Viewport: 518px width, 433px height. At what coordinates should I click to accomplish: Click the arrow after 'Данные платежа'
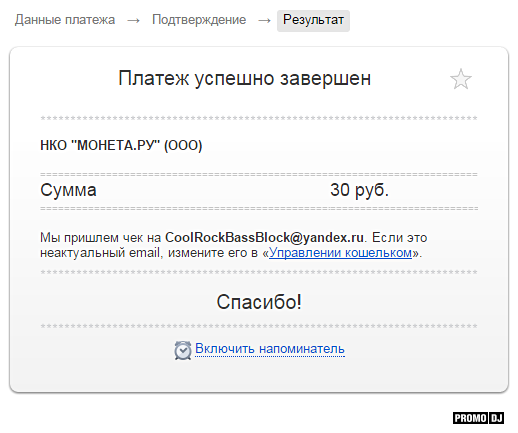click(x=133, y=21)
